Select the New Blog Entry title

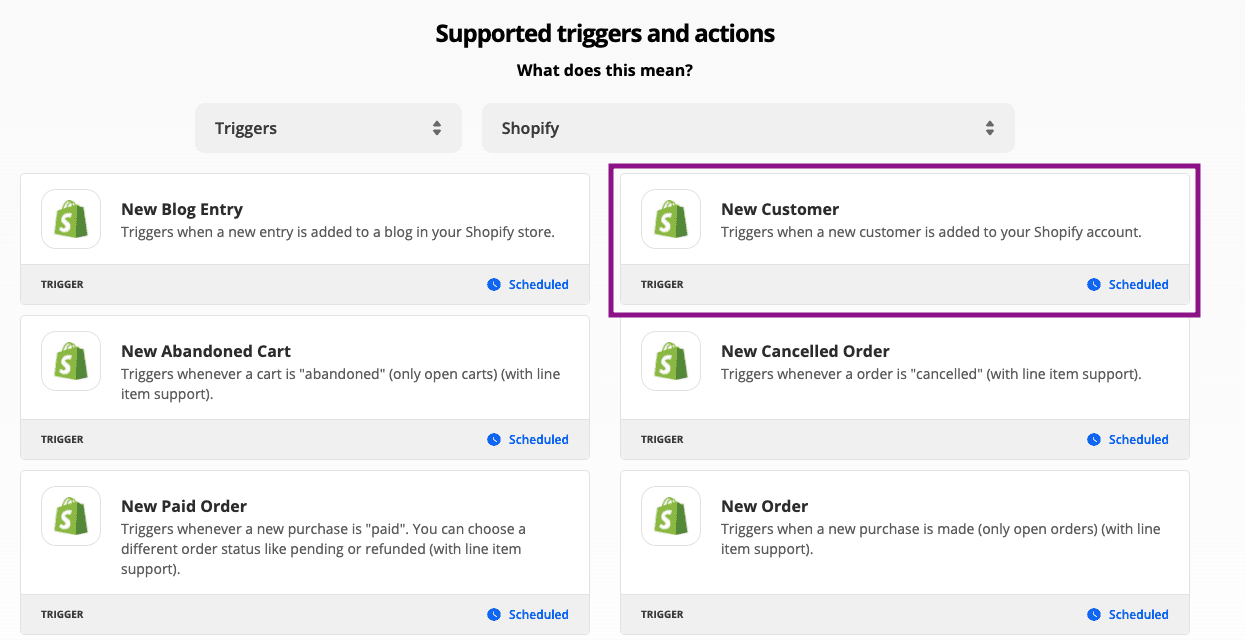[182, 209]
